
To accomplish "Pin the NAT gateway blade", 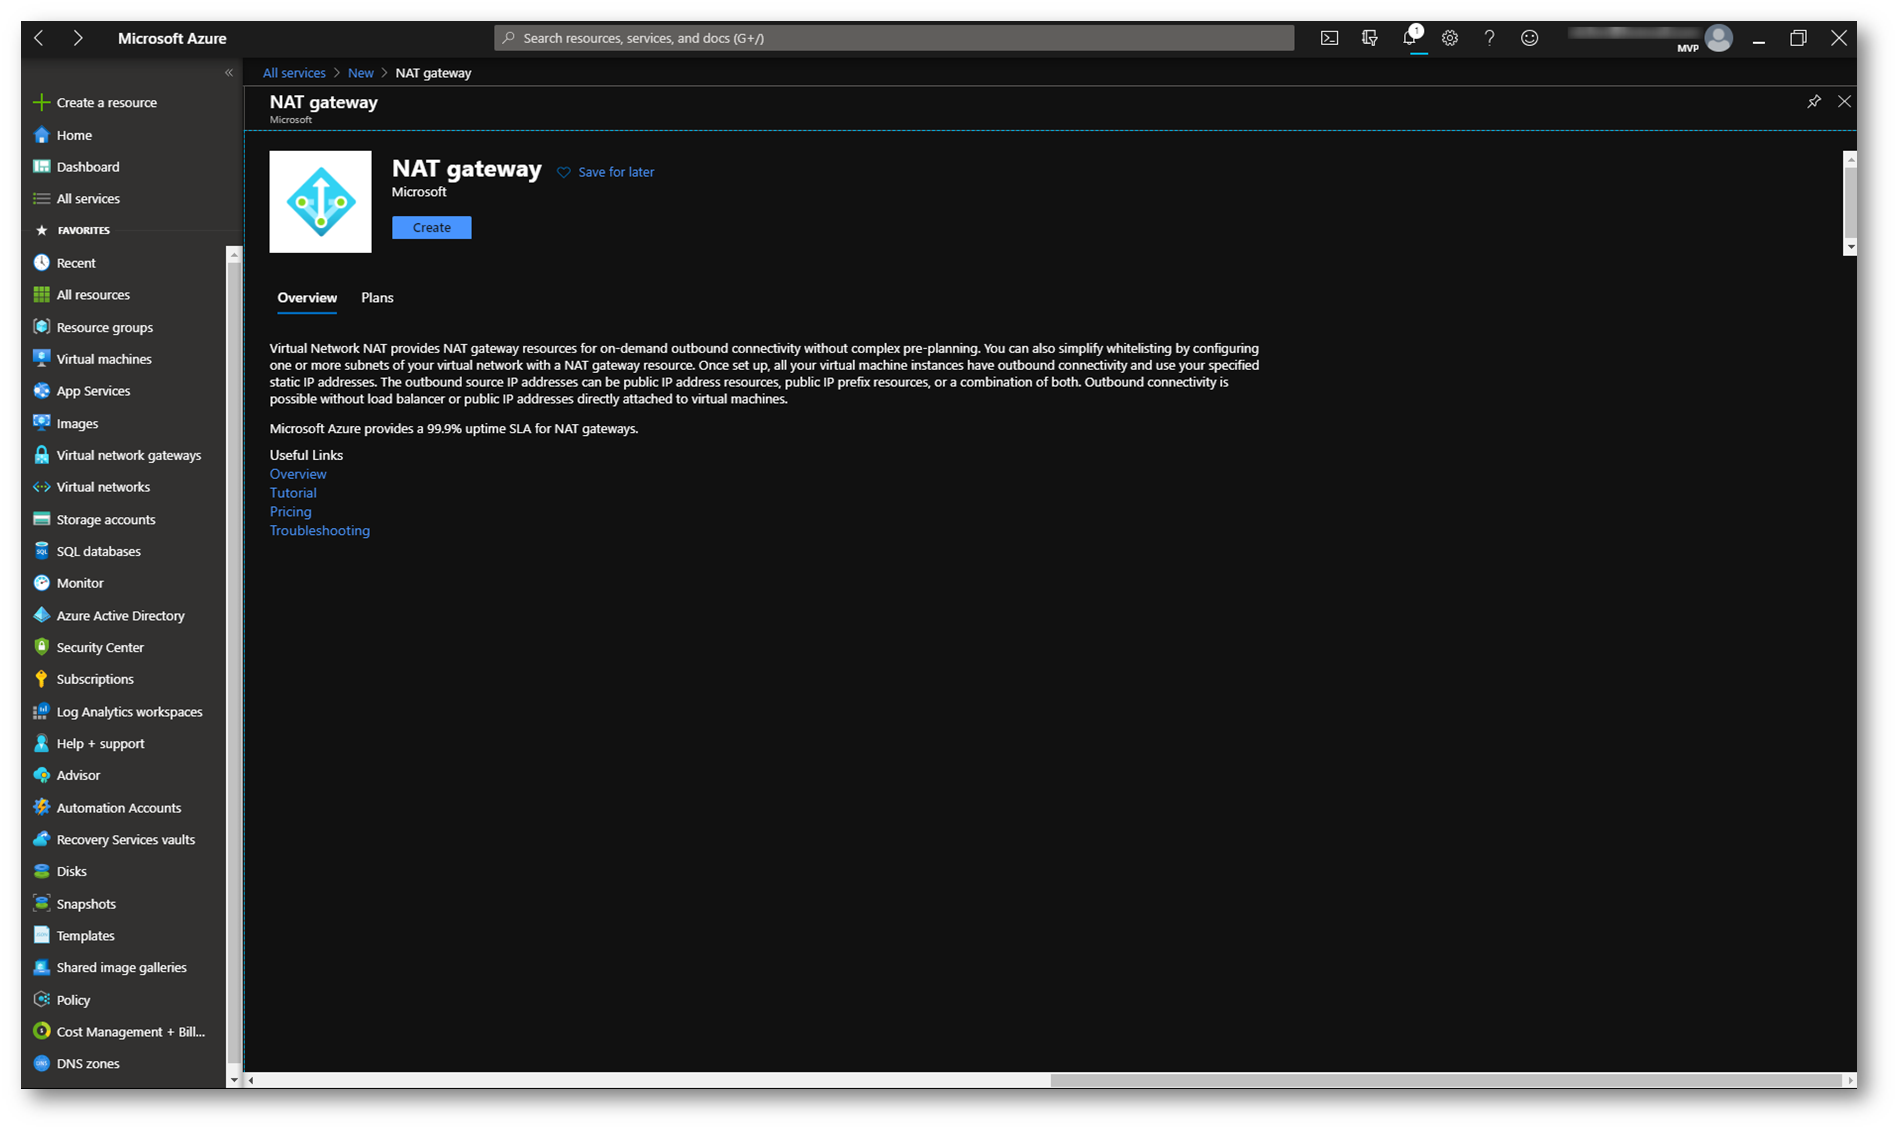I will 1814,101.
